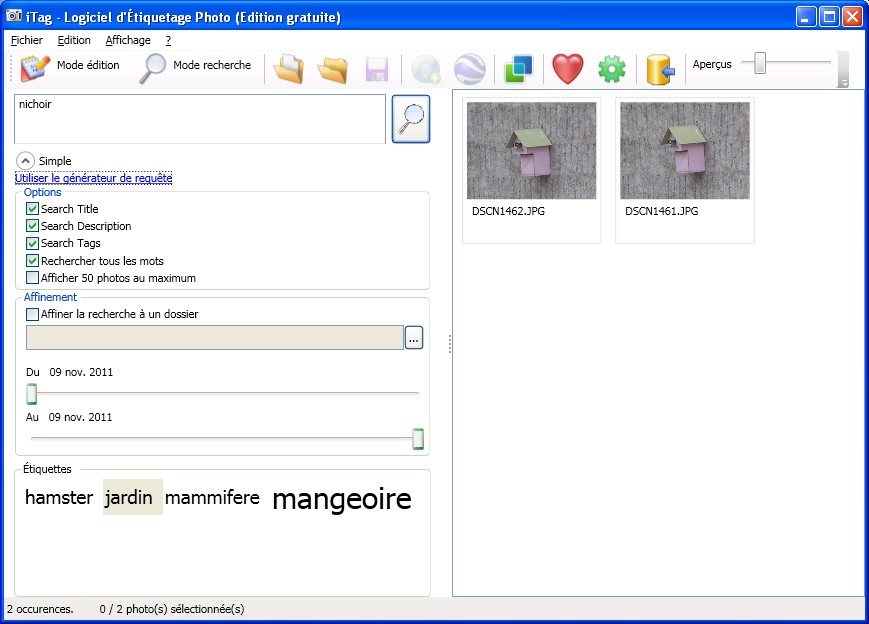Click the yellow database import icon
869x624 pixels.
coord(661,69)
